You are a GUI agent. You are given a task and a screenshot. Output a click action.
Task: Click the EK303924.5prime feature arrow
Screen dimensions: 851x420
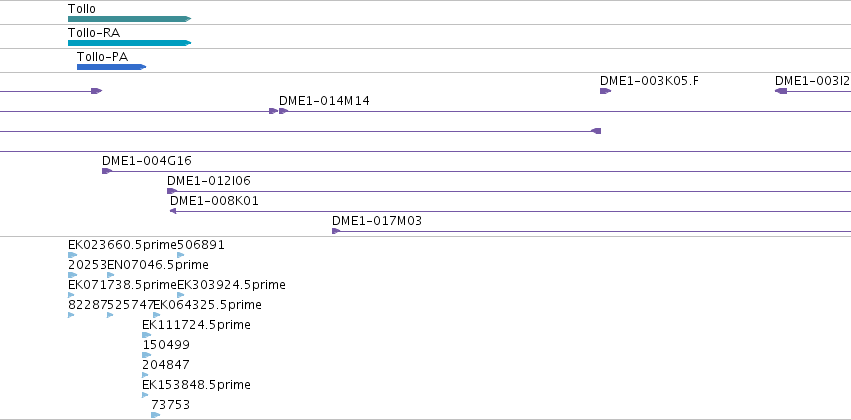coord(181,295)
